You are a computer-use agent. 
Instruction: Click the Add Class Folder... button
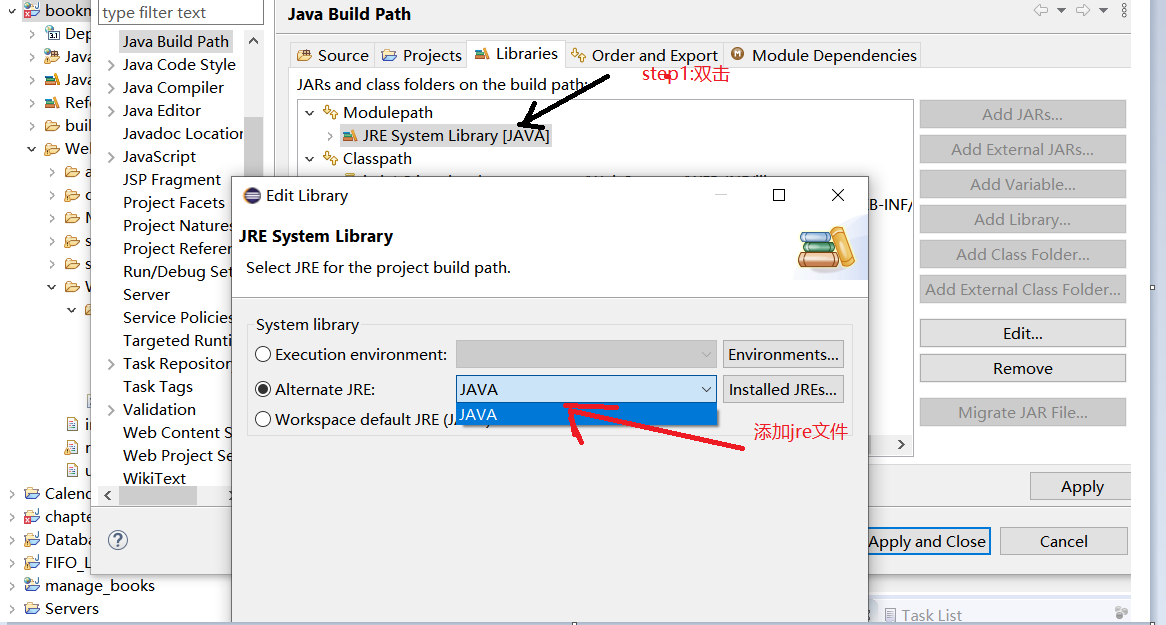click(1022, 254)
